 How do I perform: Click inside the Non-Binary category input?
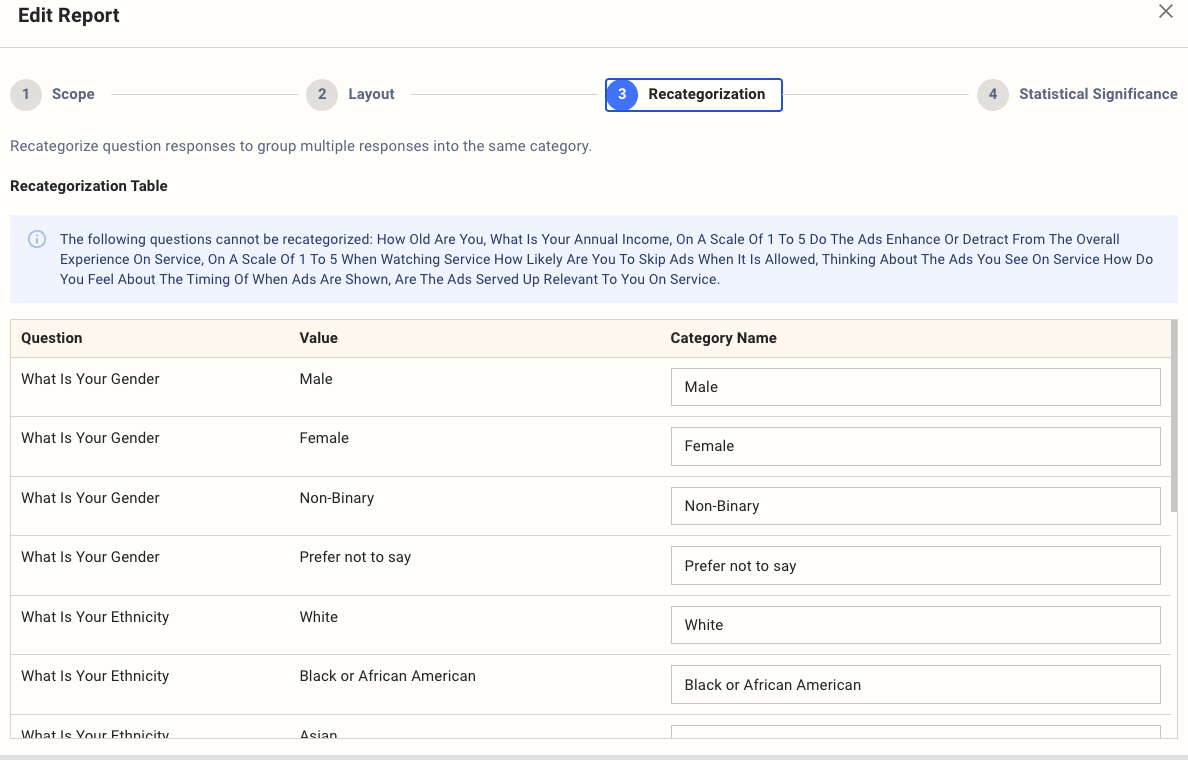click(915, 506)
